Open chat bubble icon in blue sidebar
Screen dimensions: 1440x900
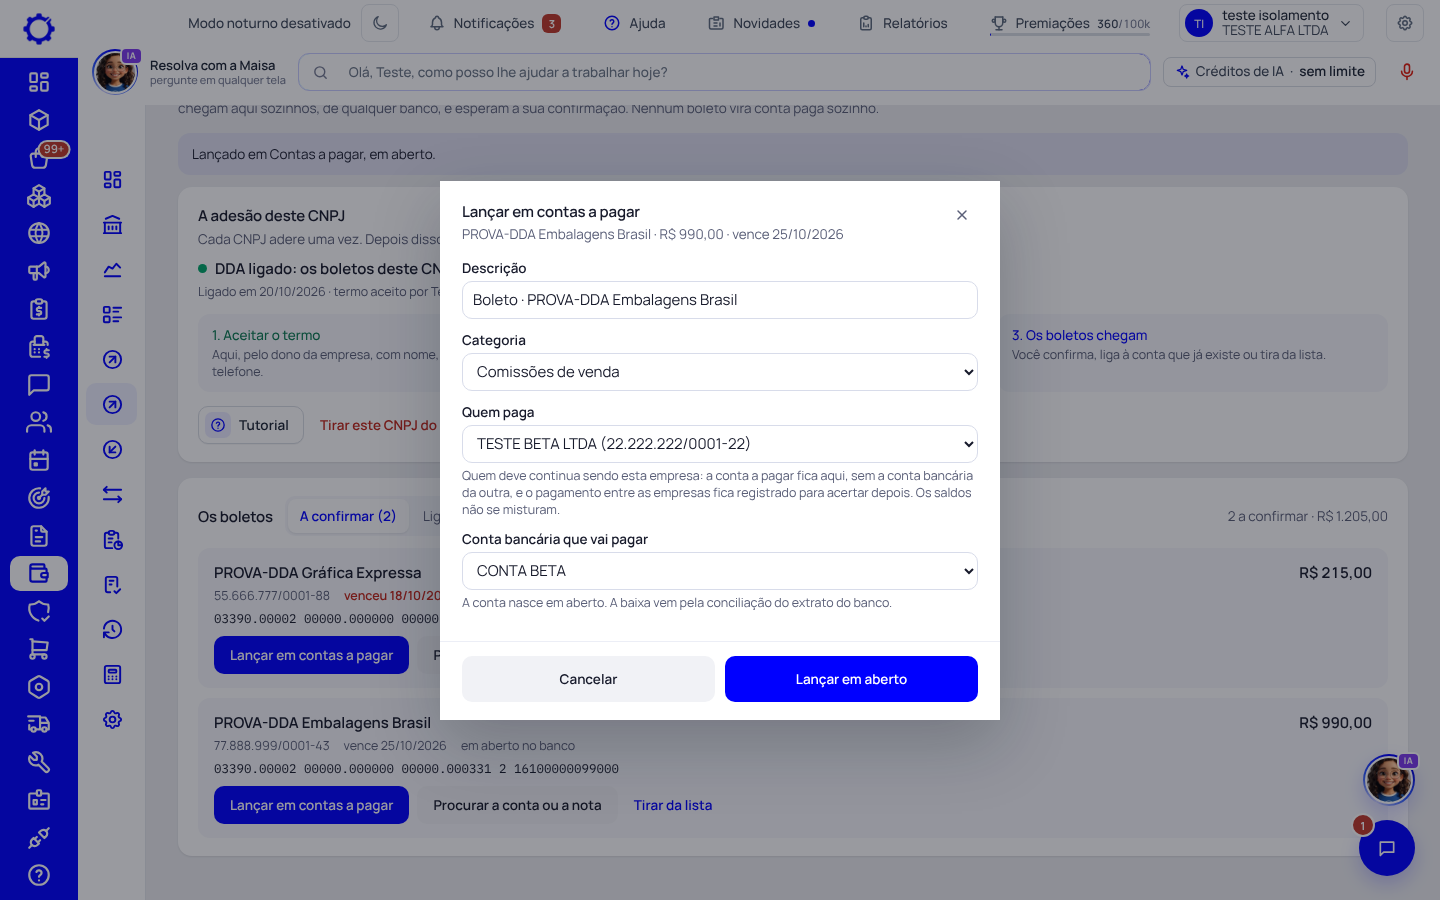point(39,385)
